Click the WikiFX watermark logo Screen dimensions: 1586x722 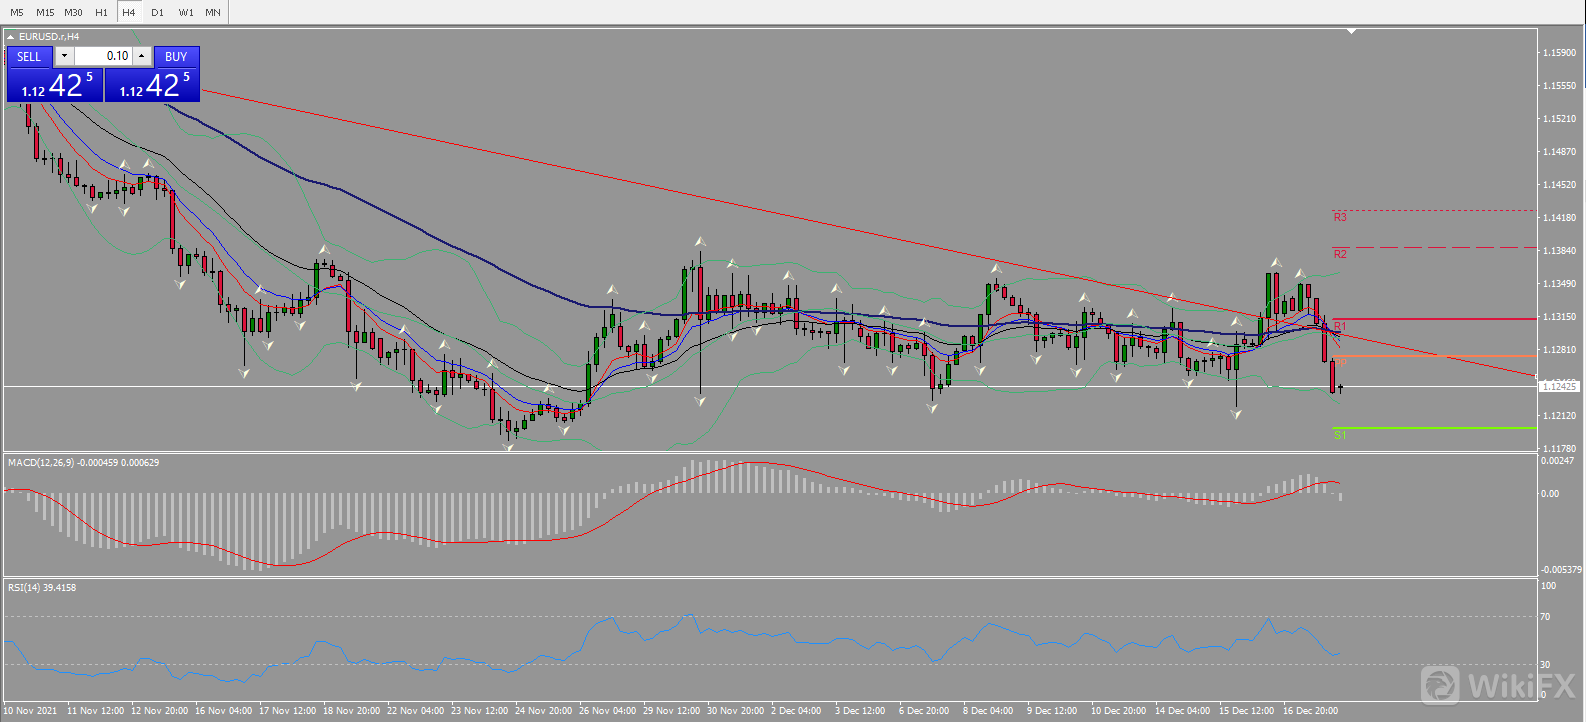pos(1497,685)
